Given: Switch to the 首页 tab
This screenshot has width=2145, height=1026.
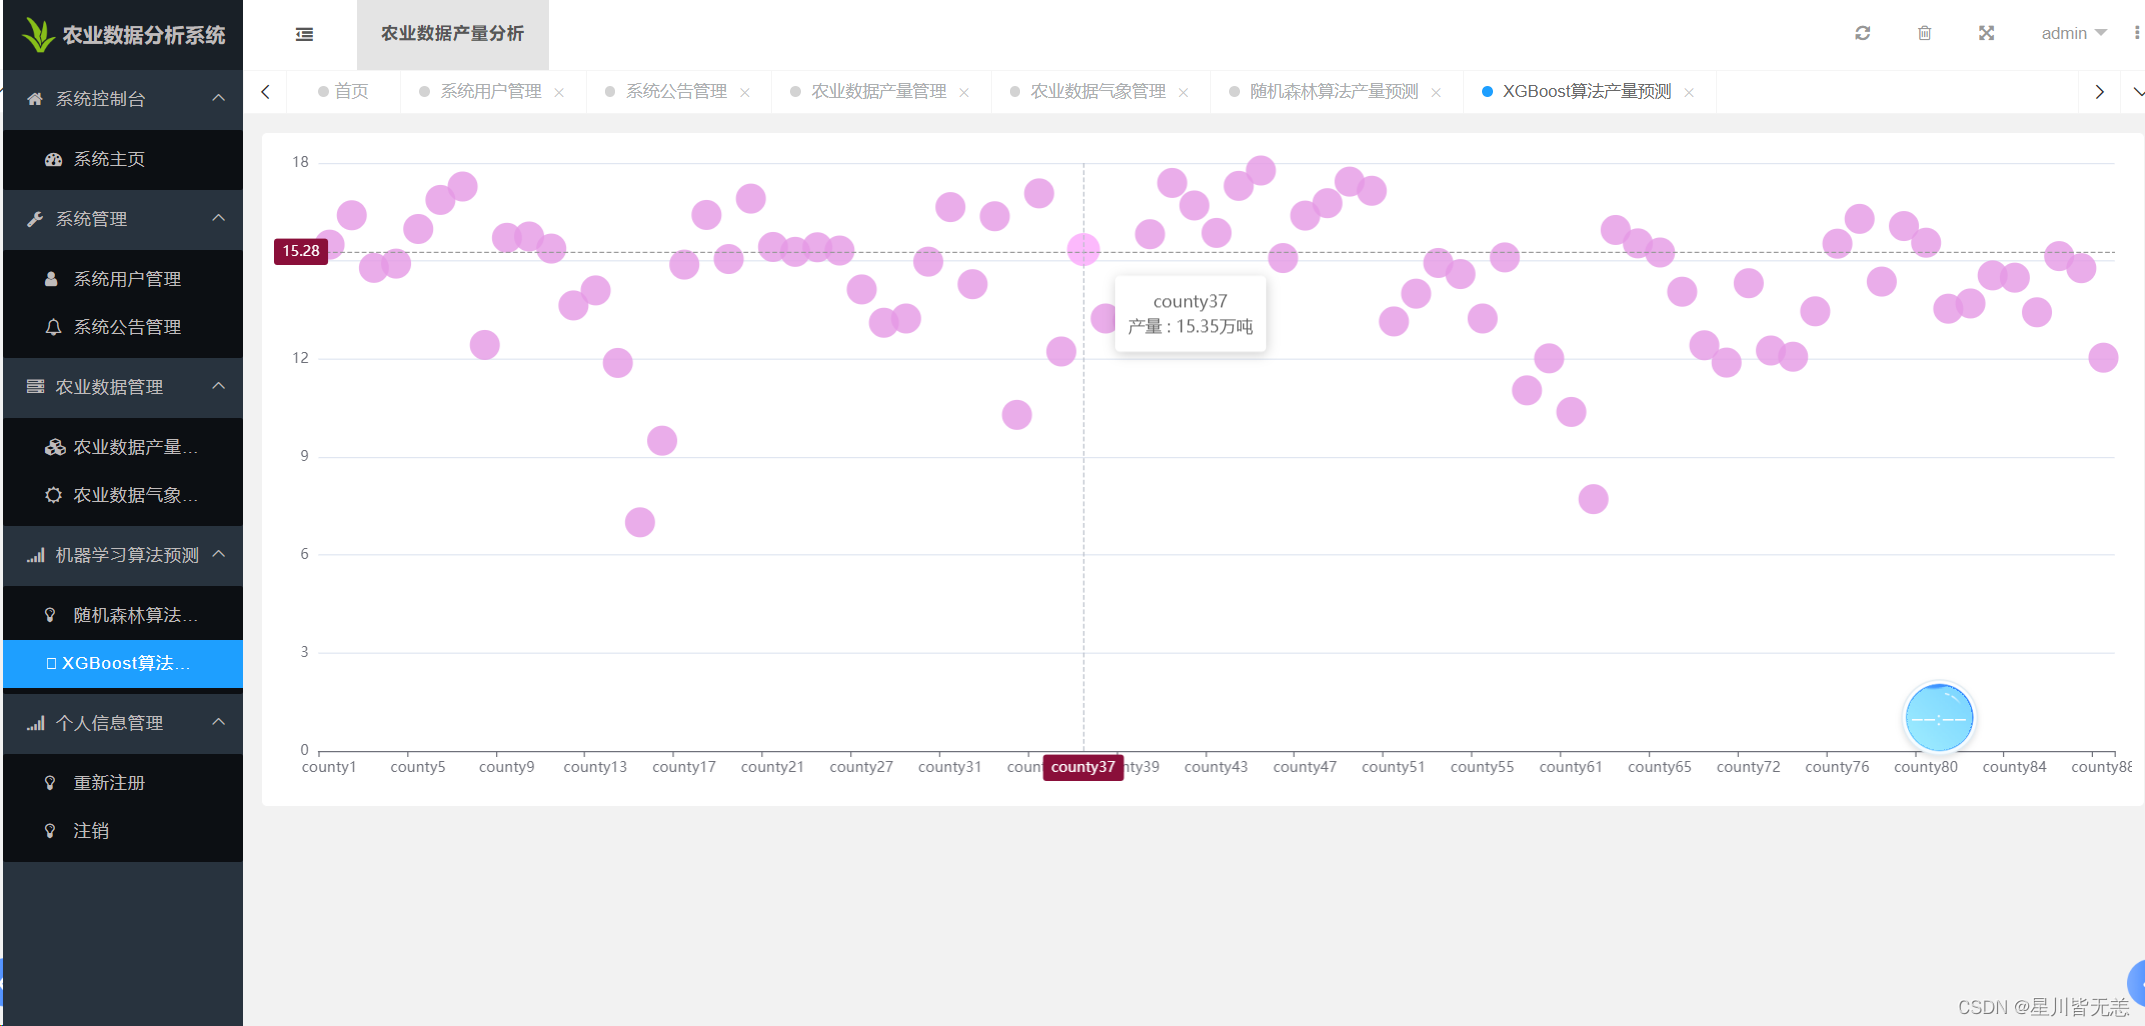Looking at the screenshot, I should pyautogui.click(x=351, y=91).
